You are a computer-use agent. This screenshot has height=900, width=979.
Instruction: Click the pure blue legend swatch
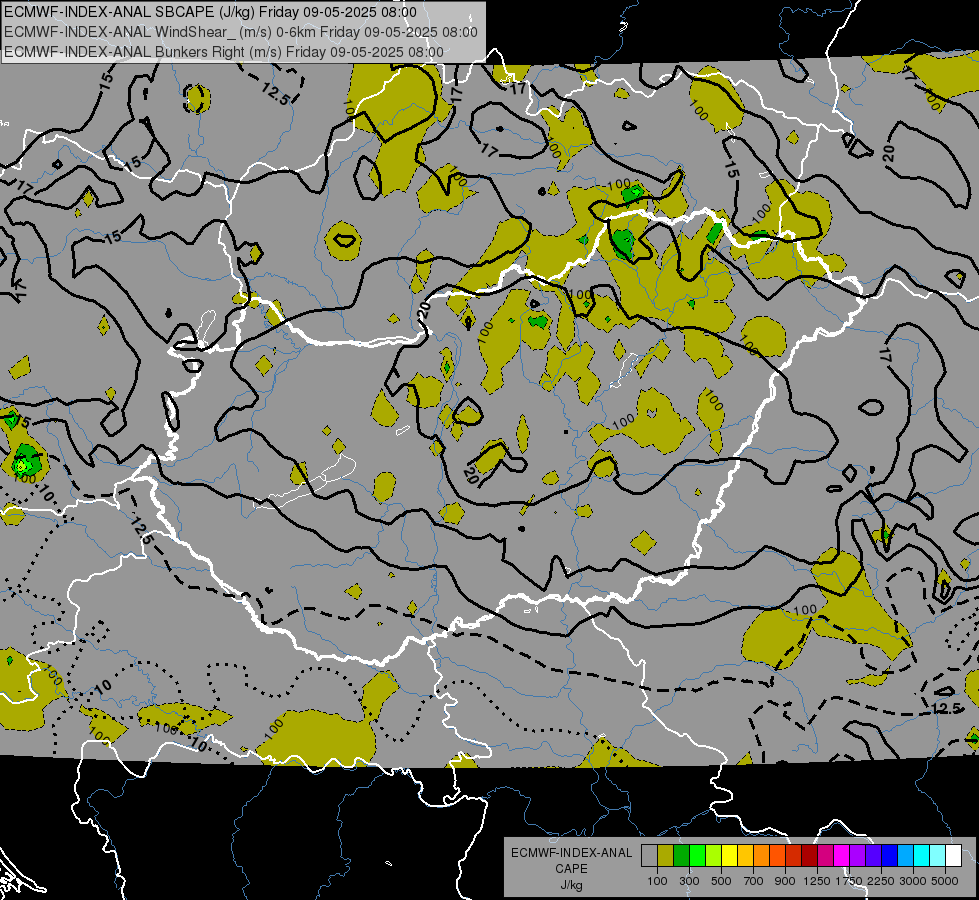coord(889,856)
